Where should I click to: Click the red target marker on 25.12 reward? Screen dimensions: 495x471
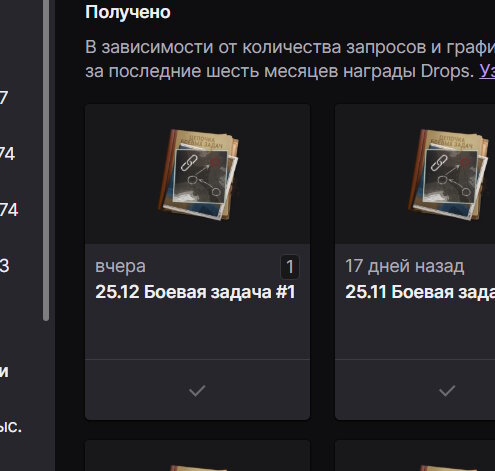[x=215, y=162]
